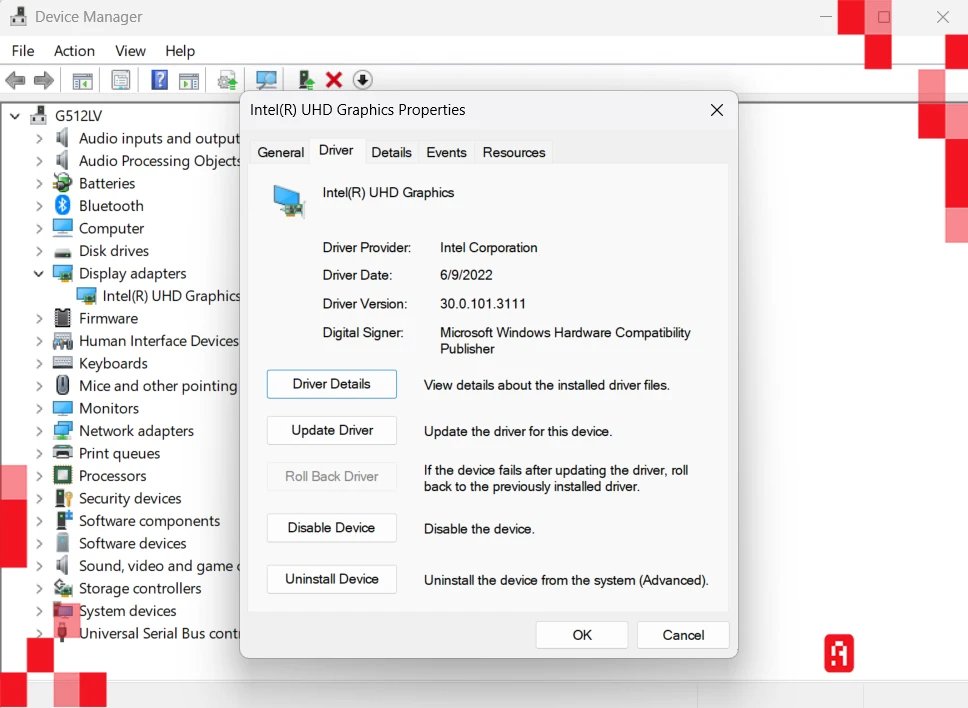This screenshot has height=708, width=968.
Task: Expand the Processors node
Action: [x=39, y=476]
